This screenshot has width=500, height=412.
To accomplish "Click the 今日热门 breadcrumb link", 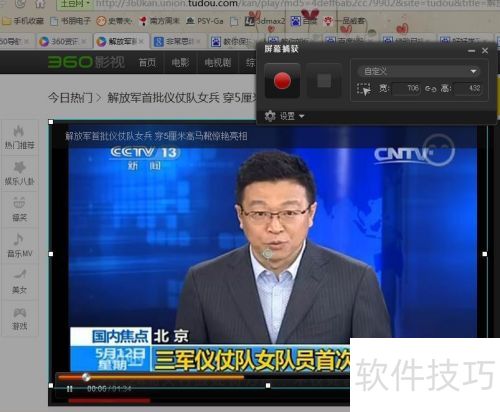I will [x=70, y=98].
